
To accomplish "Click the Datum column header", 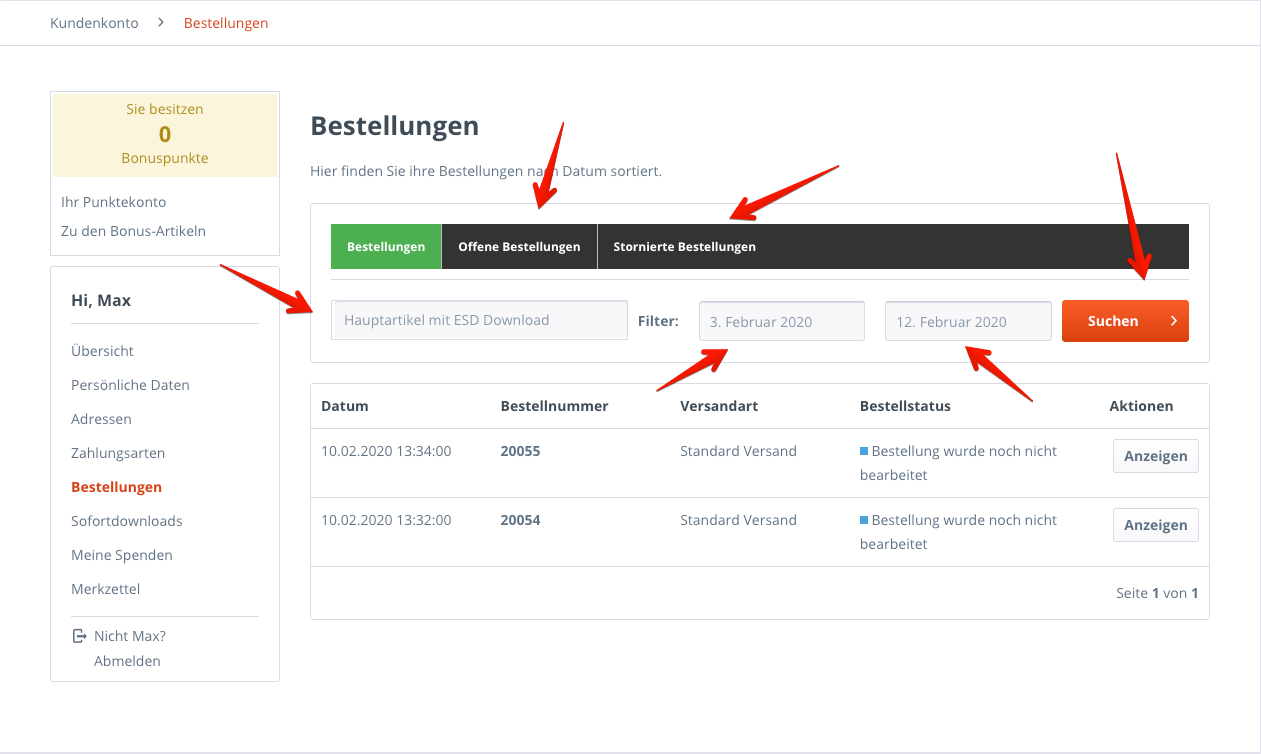I will coord(345,406).
